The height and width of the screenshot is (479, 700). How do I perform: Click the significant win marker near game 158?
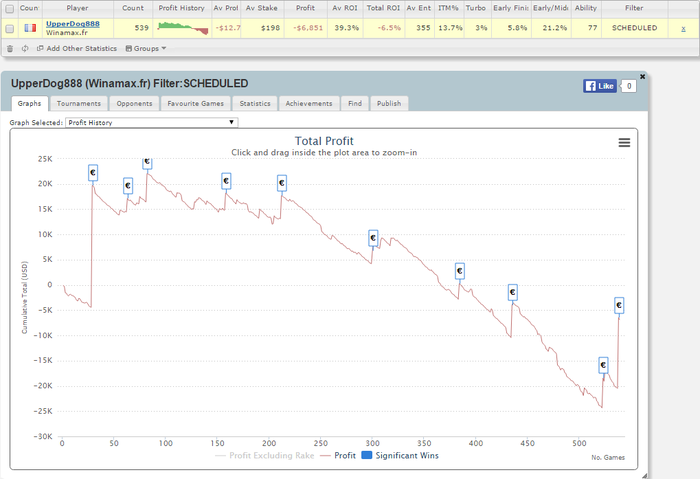pyautogui.click(x=226, y=181)
